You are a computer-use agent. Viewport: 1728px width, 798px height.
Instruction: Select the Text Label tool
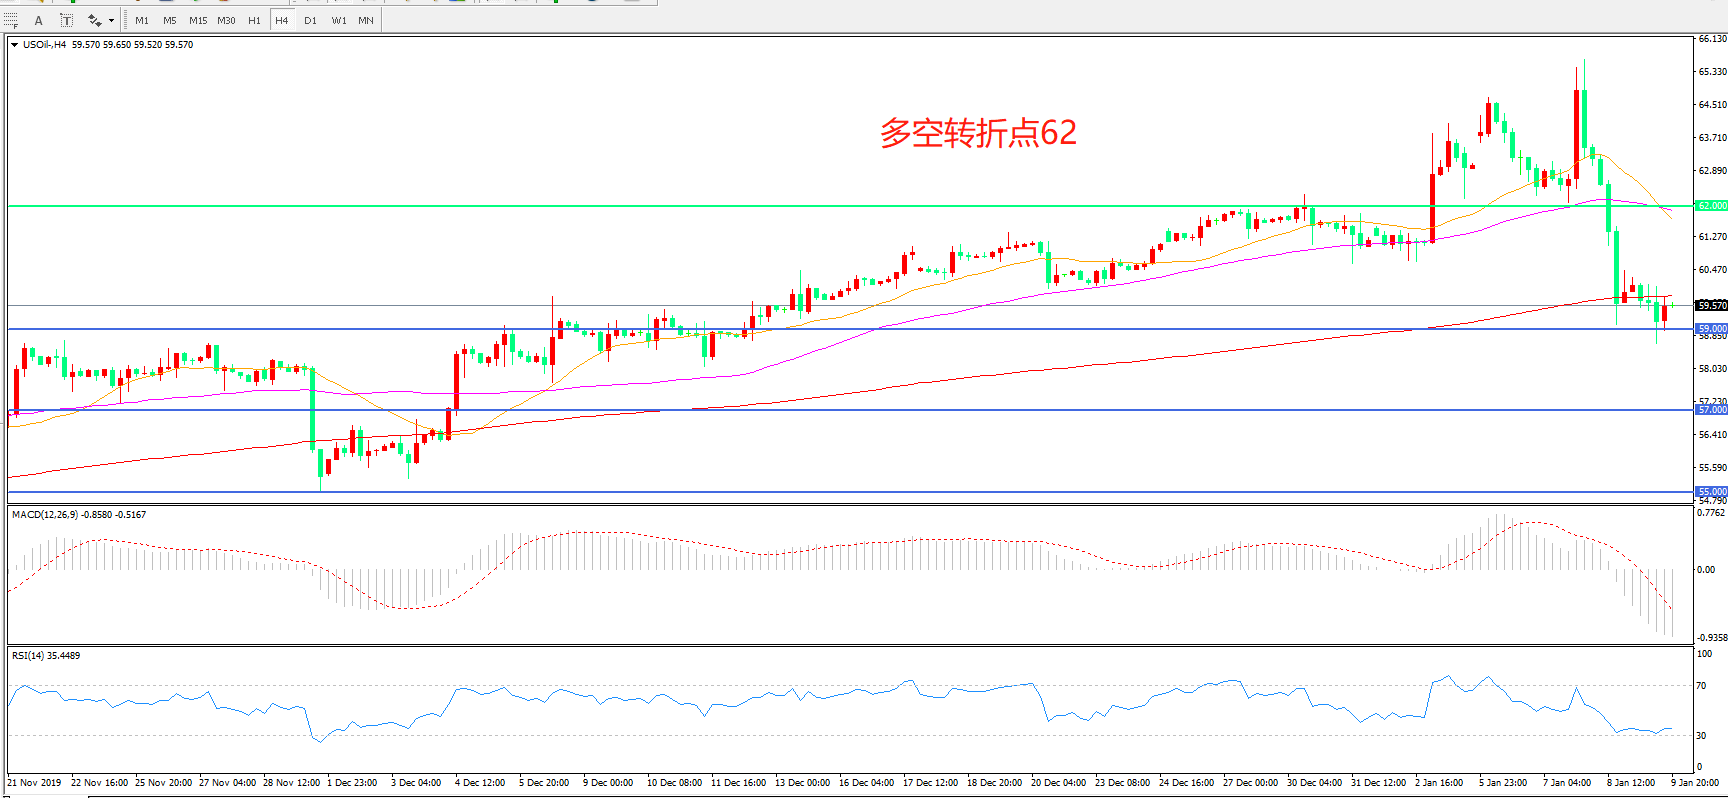(66, 20)
